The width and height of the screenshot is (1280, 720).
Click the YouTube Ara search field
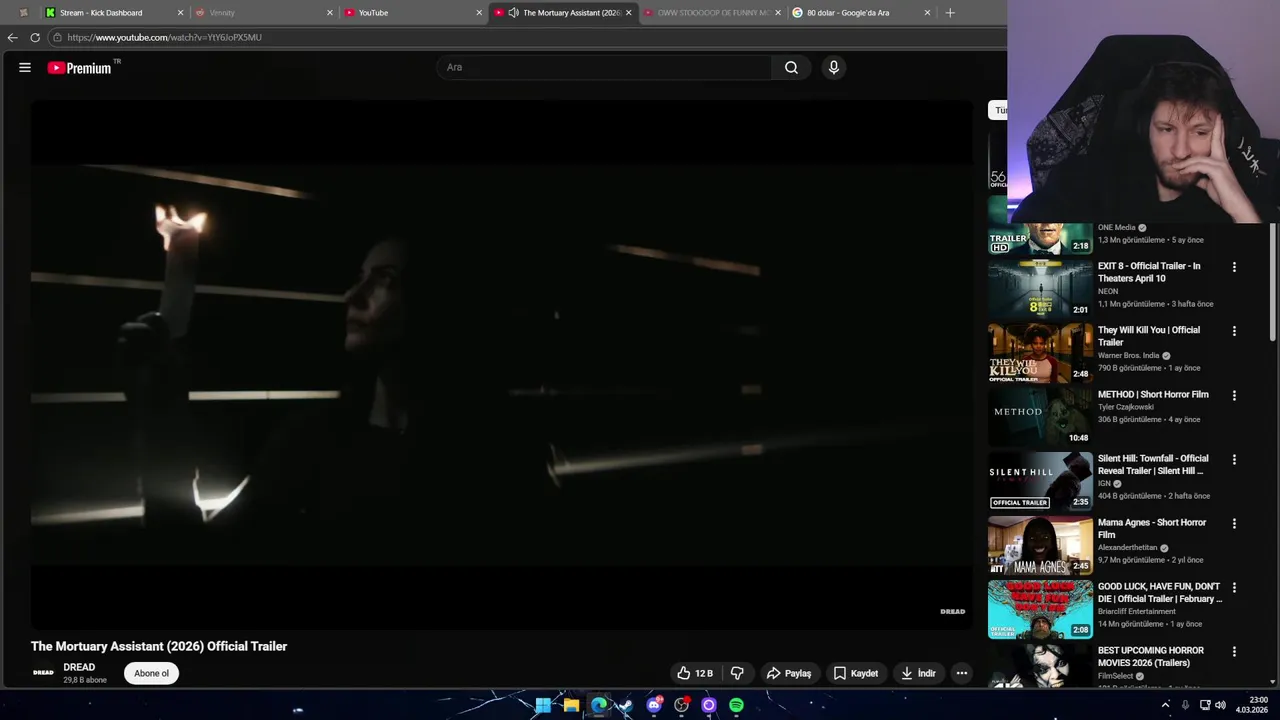[604, 67]
